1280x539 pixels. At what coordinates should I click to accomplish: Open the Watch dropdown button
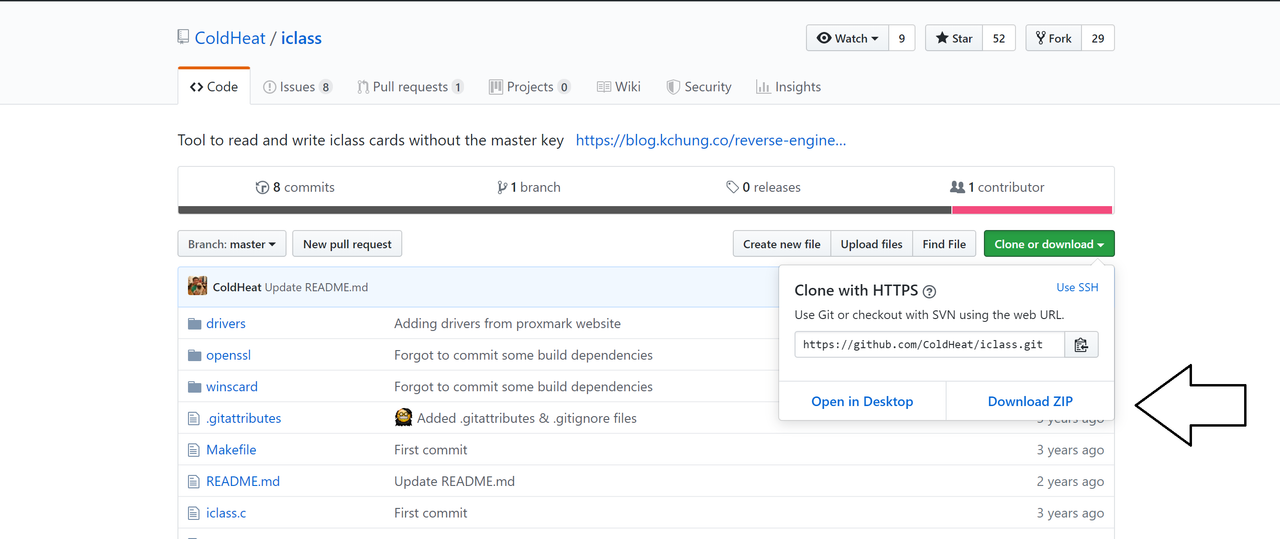[847, 38]
